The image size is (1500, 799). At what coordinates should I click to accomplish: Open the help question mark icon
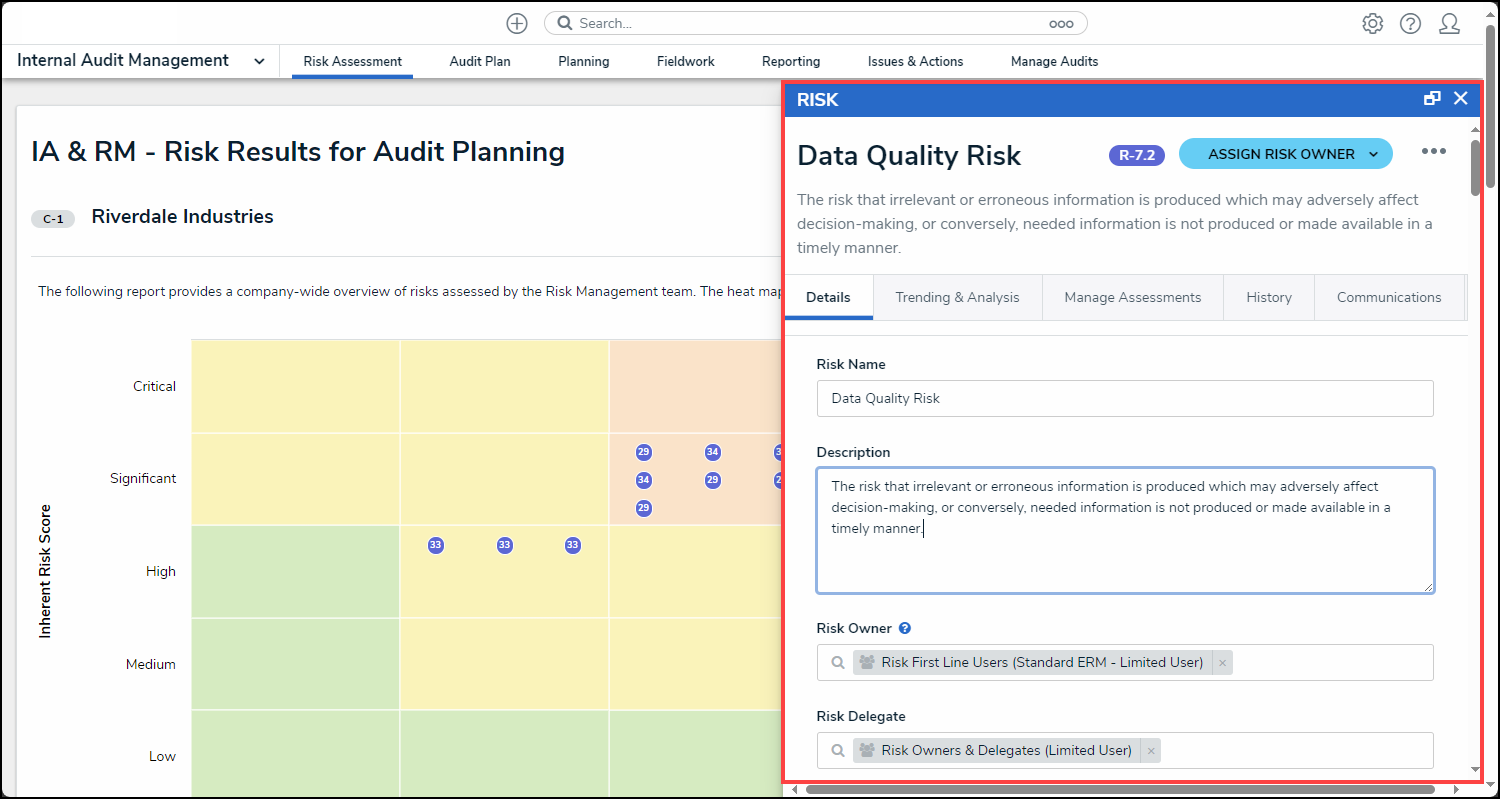pos(1410,24)
